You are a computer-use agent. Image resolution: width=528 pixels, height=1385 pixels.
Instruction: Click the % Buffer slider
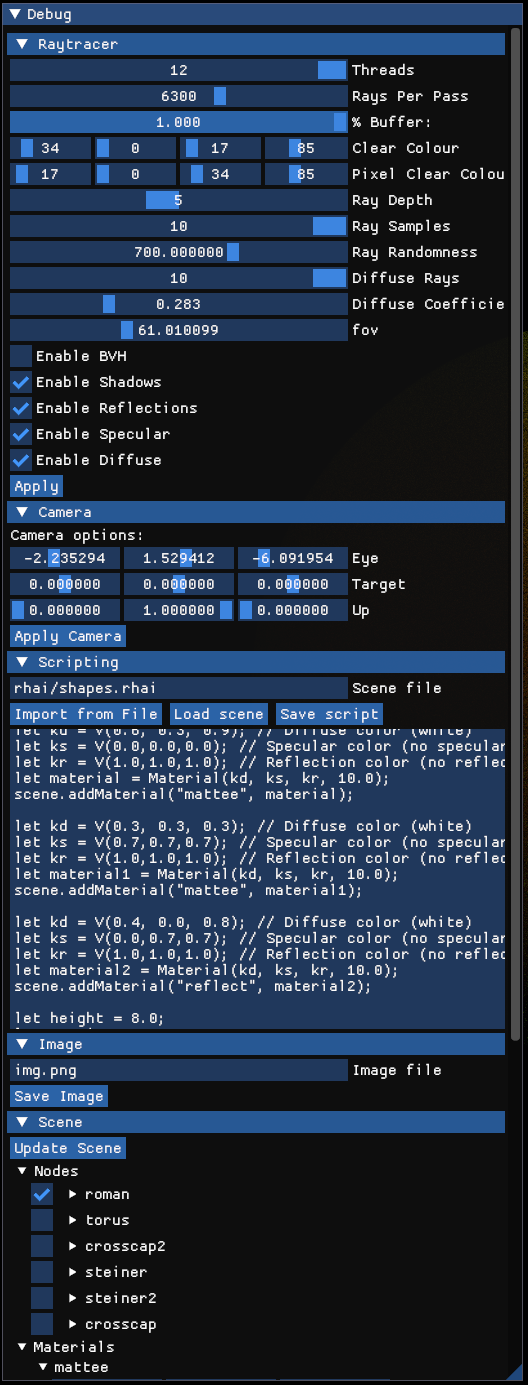(x=178, y=122)
